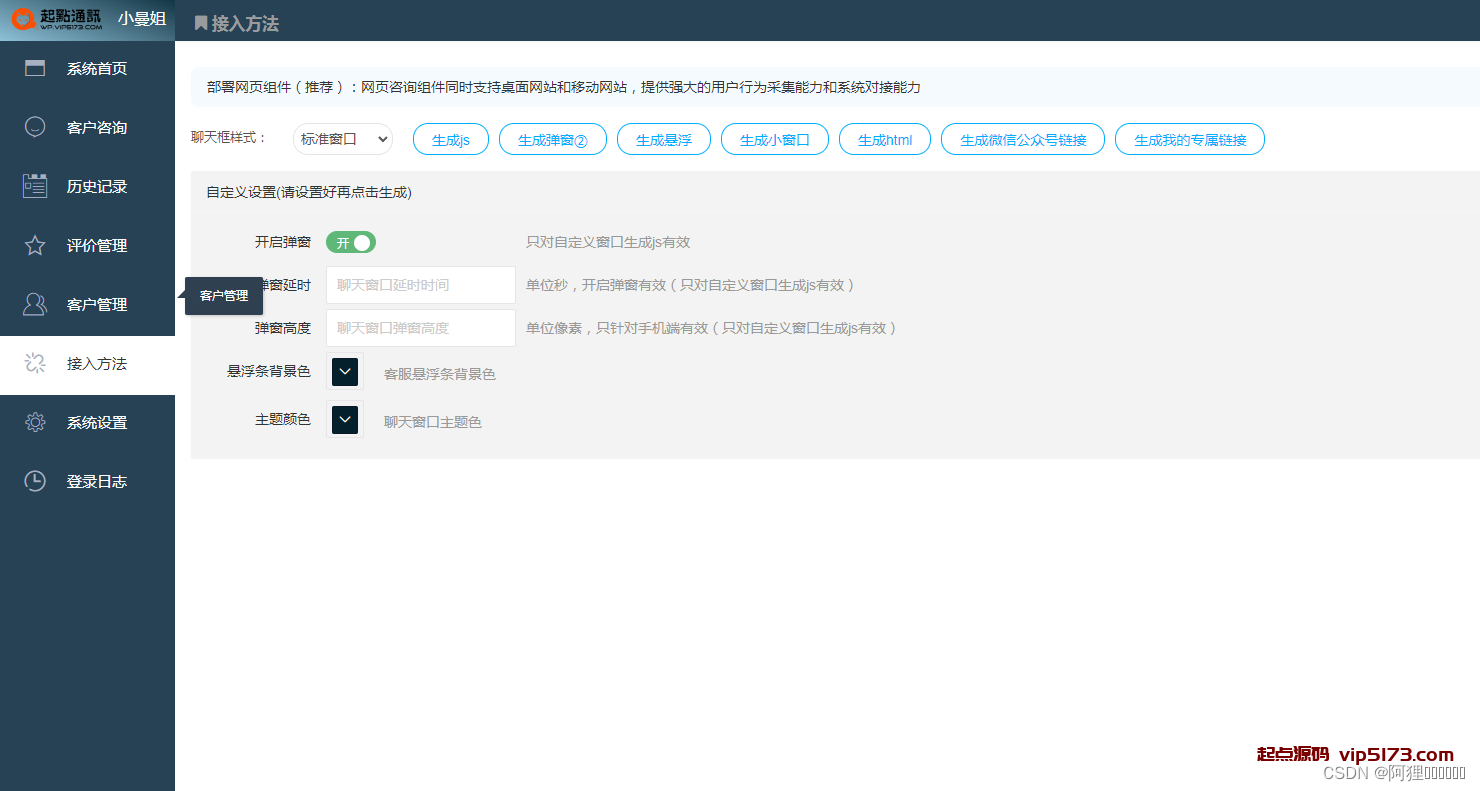This screenshot has height=791, width=1480.
Task: Click the 部署网页组件（推荐） notice text
Action: tap(564, 88)
